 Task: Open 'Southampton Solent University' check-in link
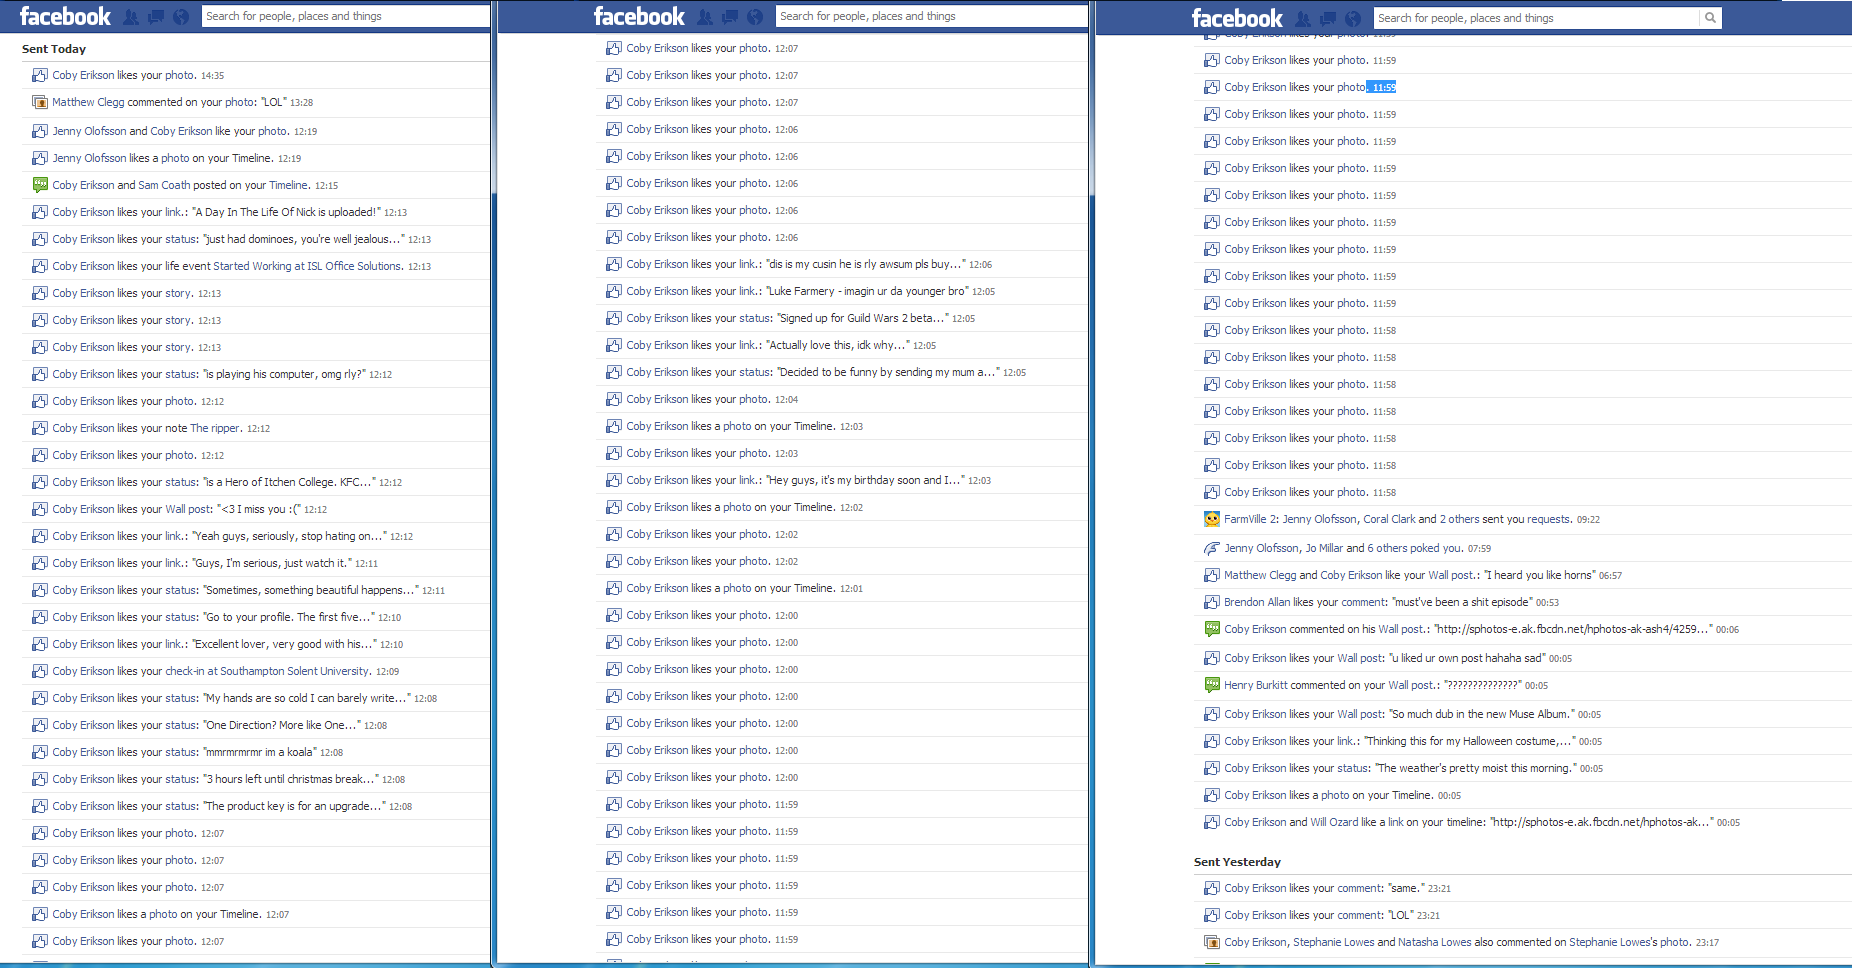tap(295, 671)
